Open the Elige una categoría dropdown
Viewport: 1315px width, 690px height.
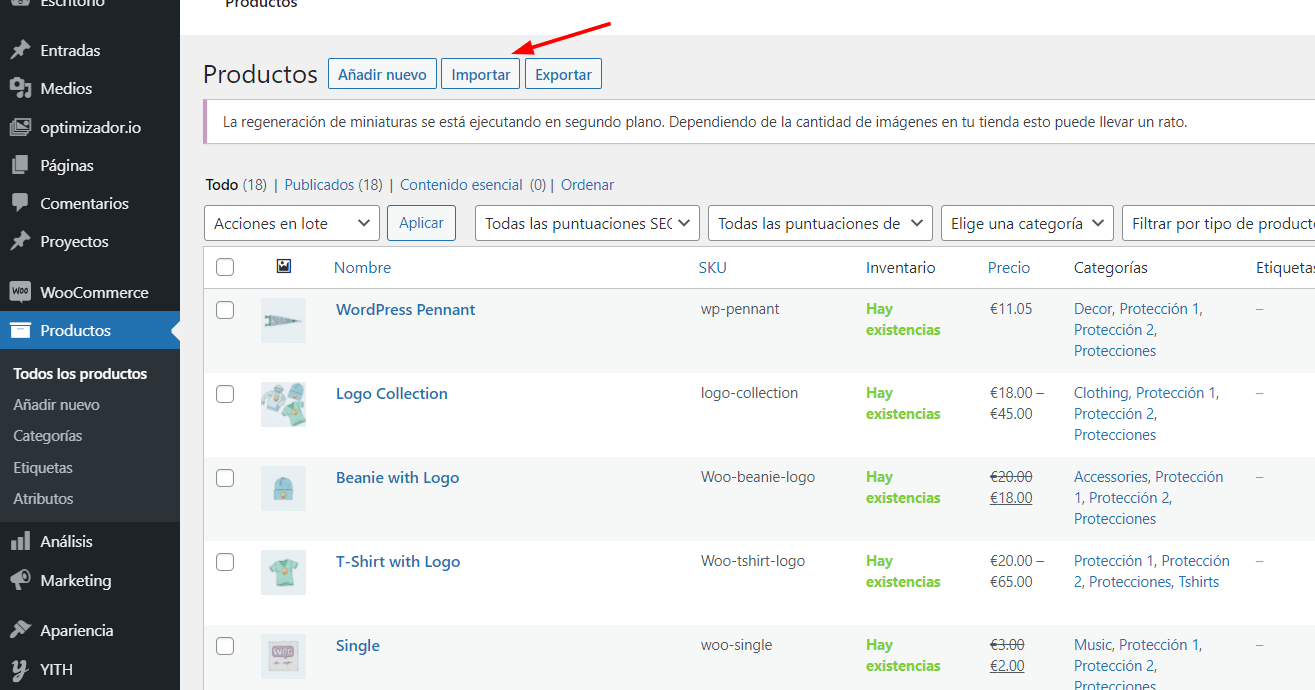point(1027,223)
